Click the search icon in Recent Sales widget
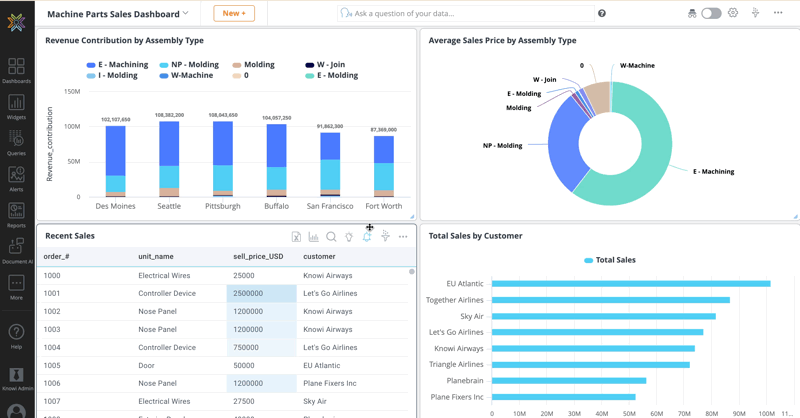The image size is (800, 418). (331, 237)
